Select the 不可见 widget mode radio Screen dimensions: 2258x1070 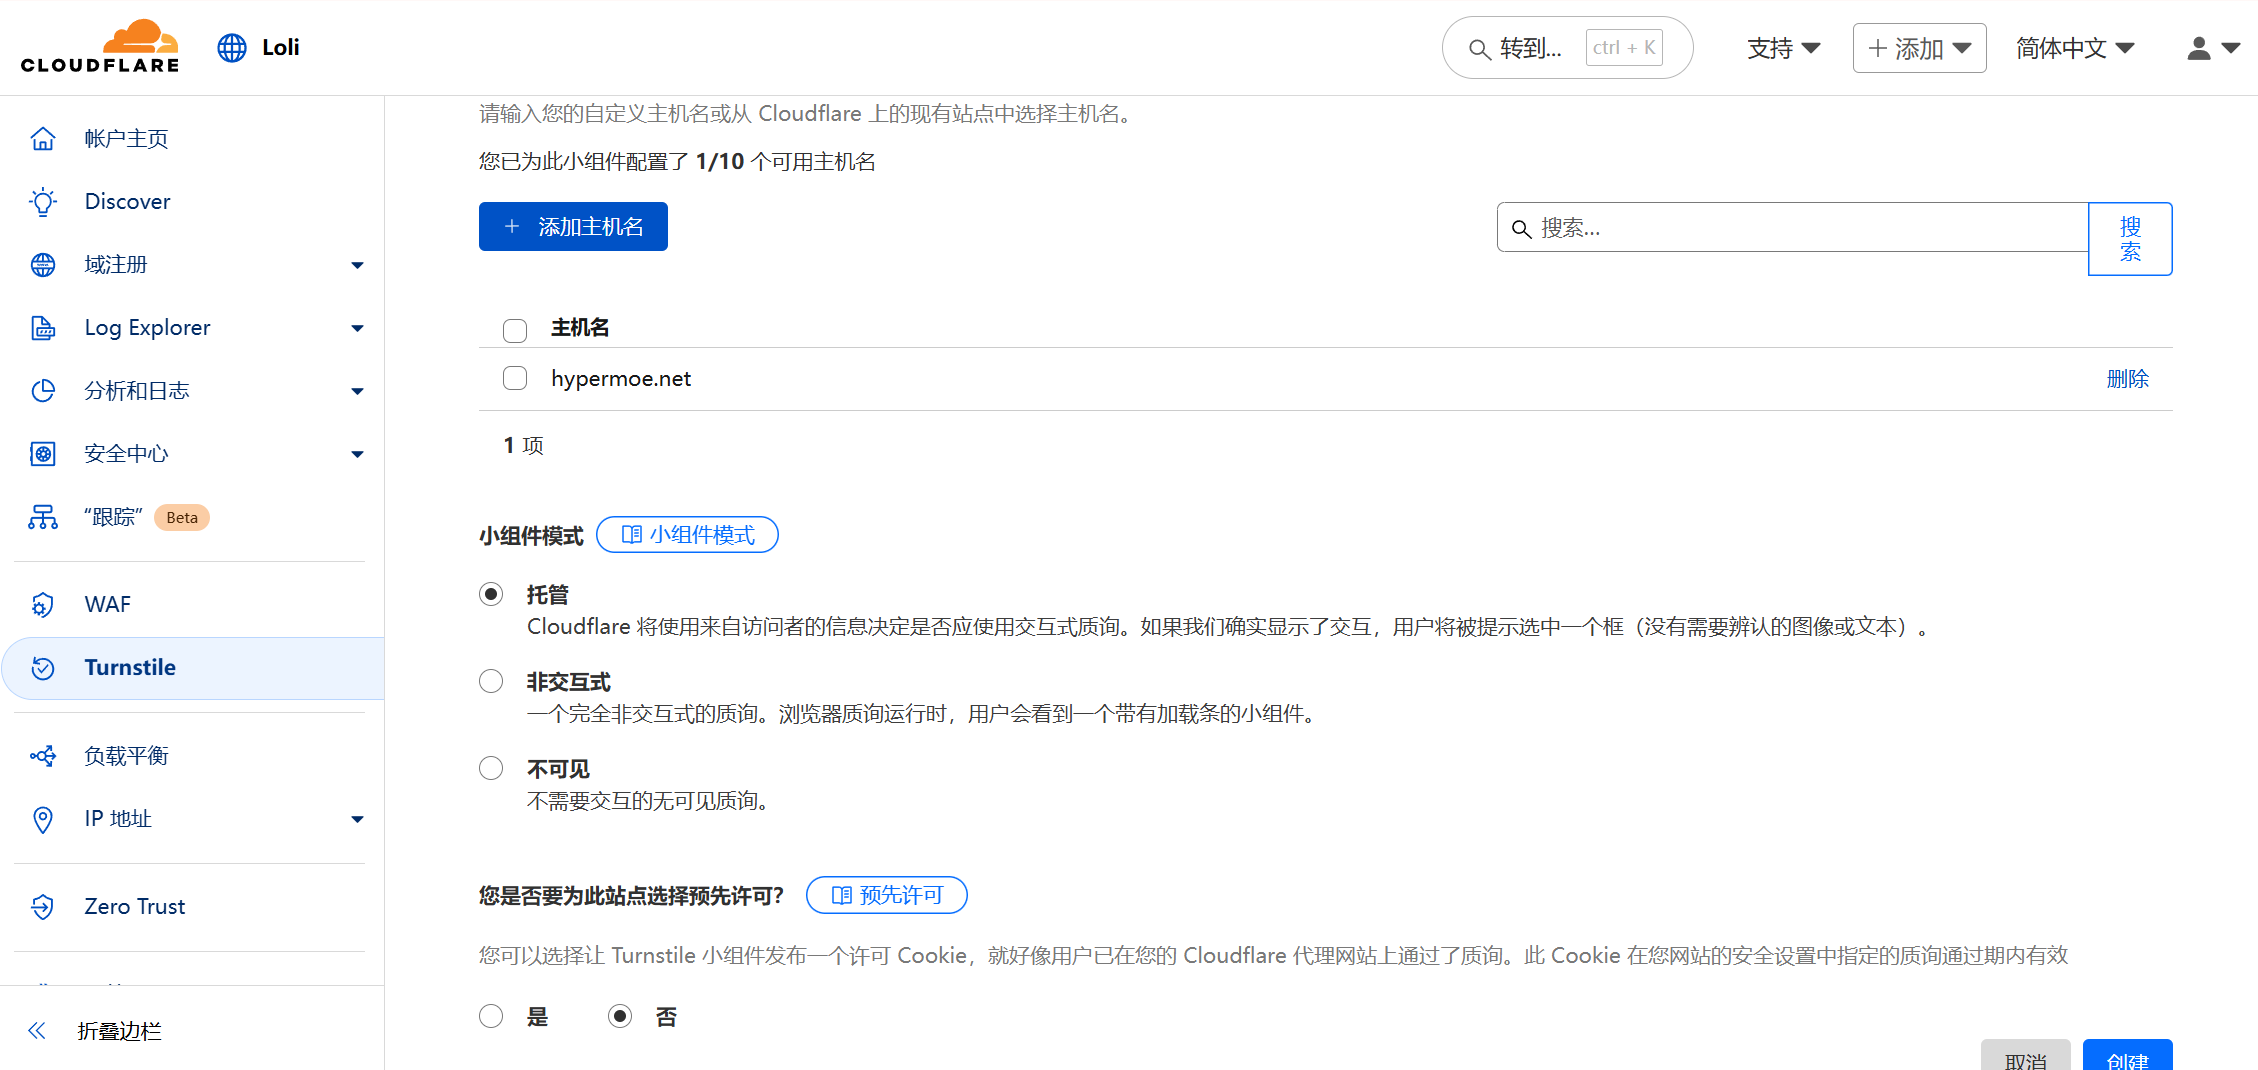491,768
